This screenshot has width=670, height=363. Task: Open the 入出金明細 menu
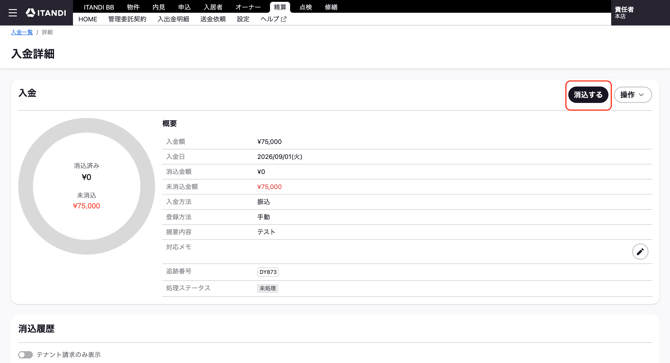[x=173, y=19]
